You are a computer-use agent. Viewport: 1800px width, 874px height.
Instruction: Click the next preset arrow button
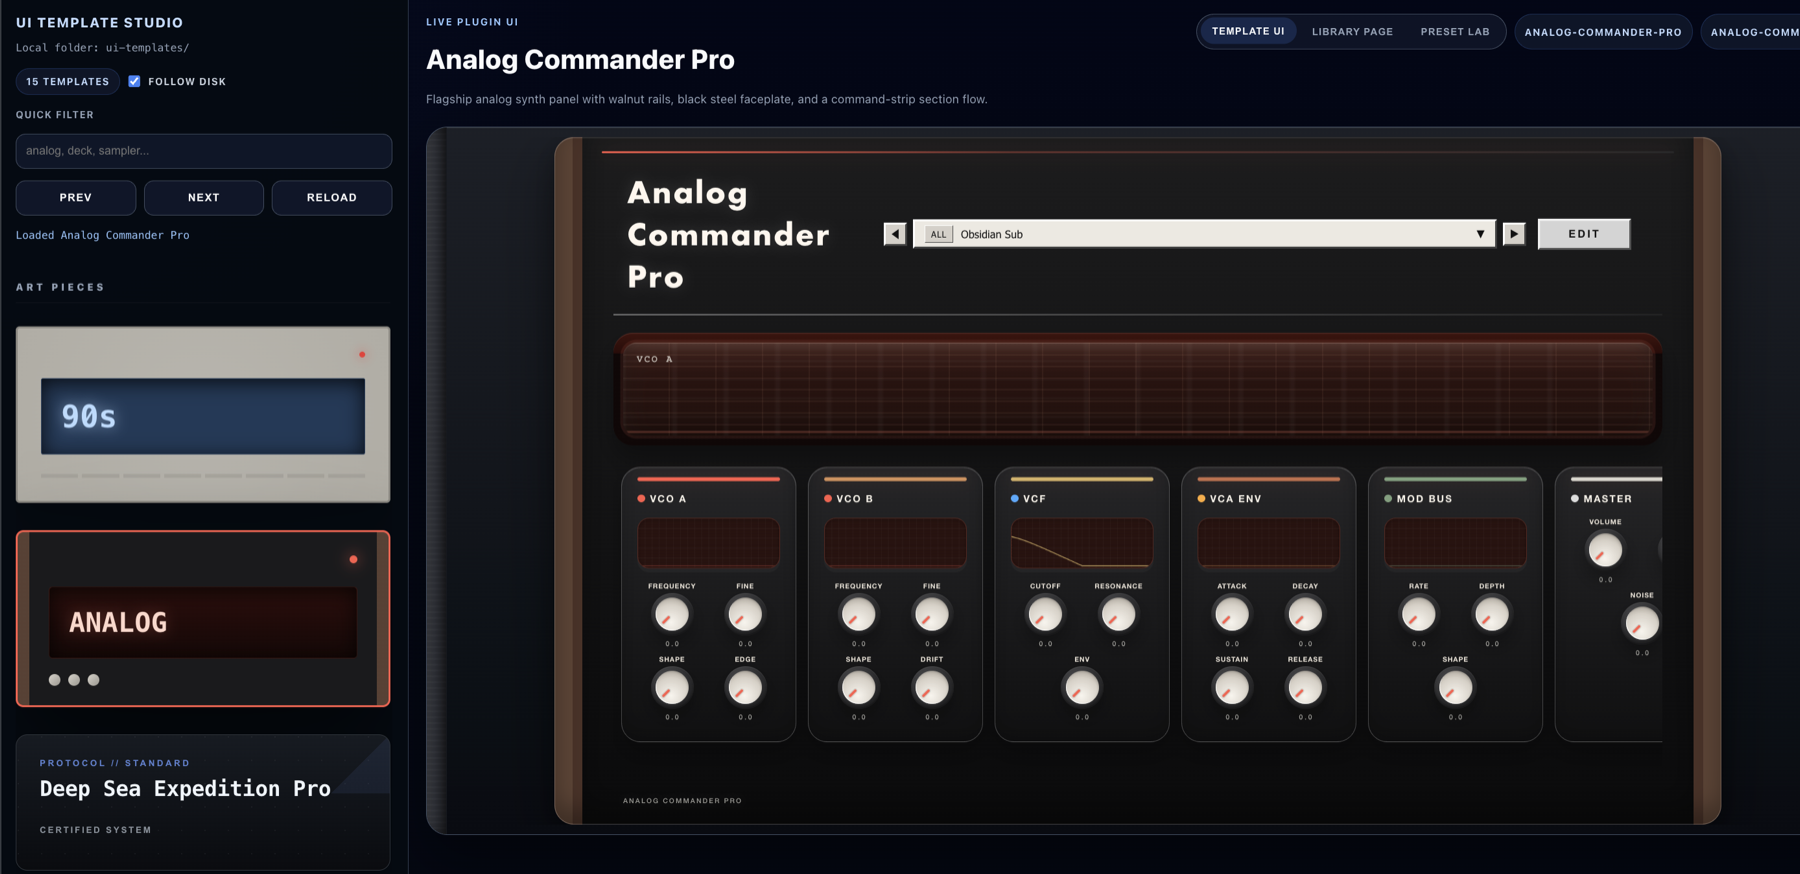coord(1514,234)
